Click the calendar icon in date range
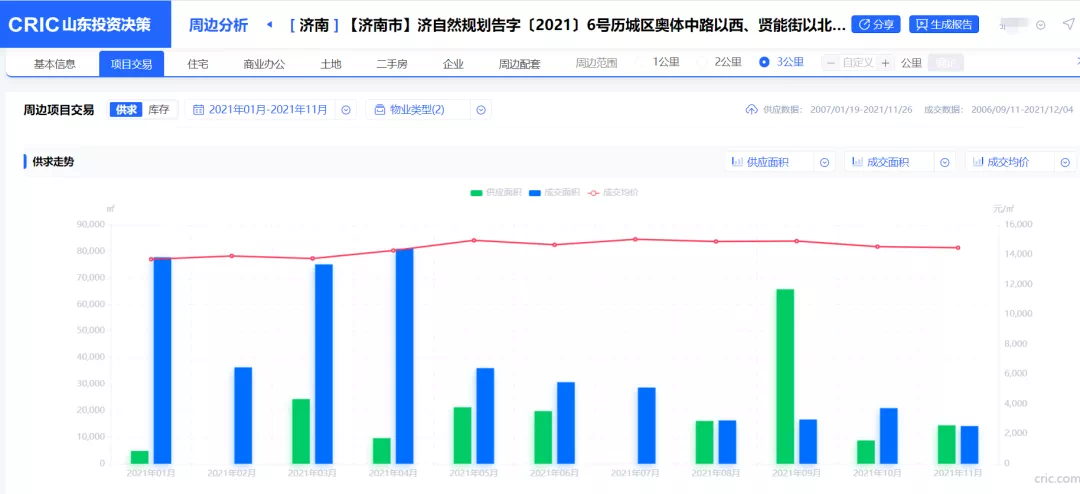The image size is (1080, 494). [198, 110]
